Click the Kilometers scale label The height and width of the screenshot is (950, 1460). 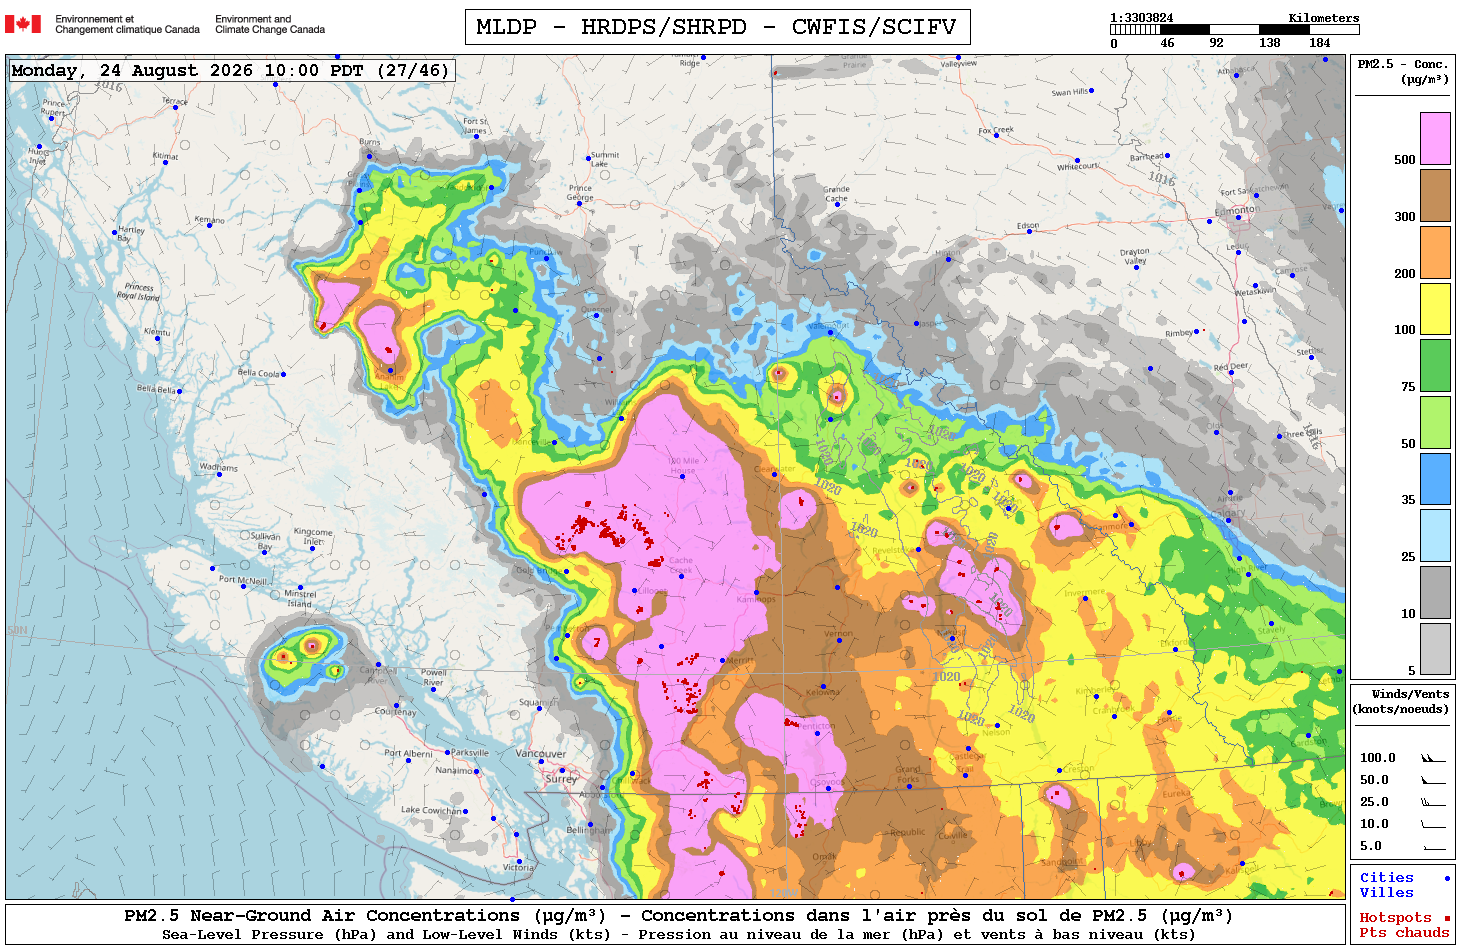1324,18
